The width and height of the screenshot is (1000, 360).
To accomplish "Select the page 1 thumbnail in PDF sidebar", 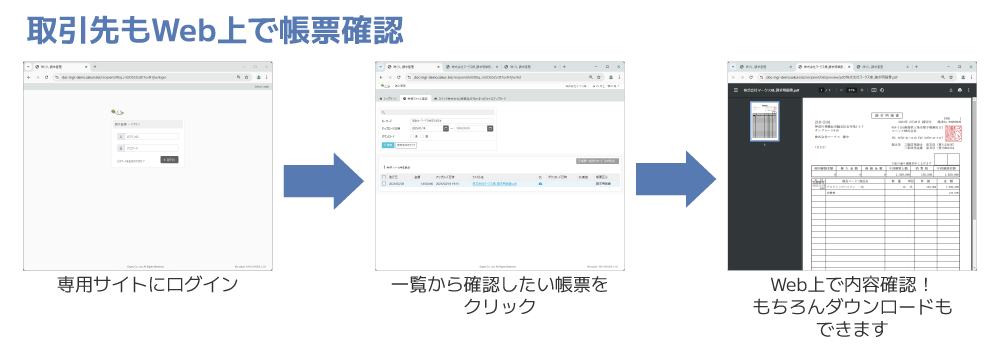I will click(x=765, y=121).
